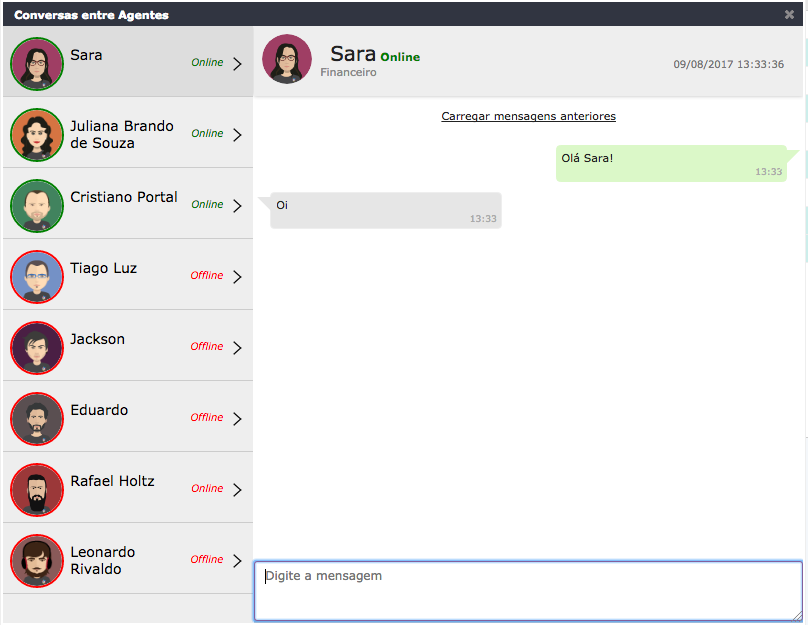Image resolution: width=808 pixels, height=625 pixels.
Task: Select the Jackson conversation name
Action: (98, 339)
